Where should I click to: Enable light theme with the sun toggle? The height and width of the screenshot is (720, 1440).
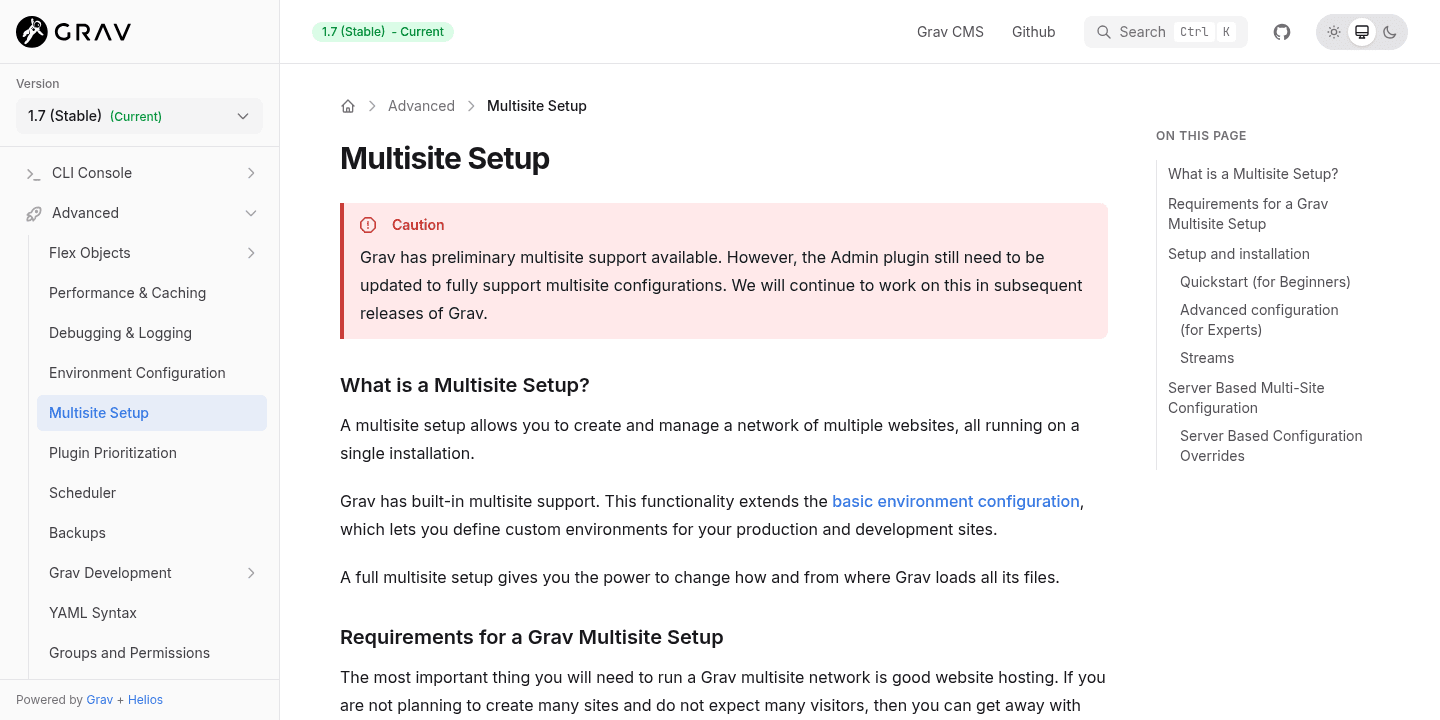click(1333, 31)
